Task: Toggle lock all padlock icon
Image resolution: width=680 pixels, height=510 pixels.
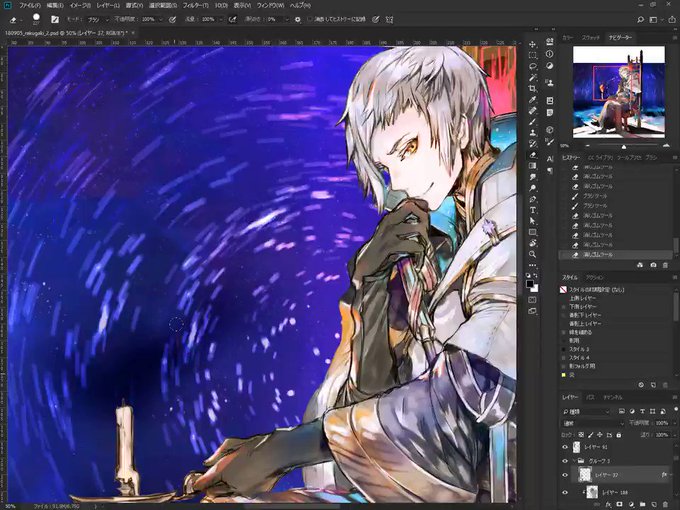Action: click(619, 435)
